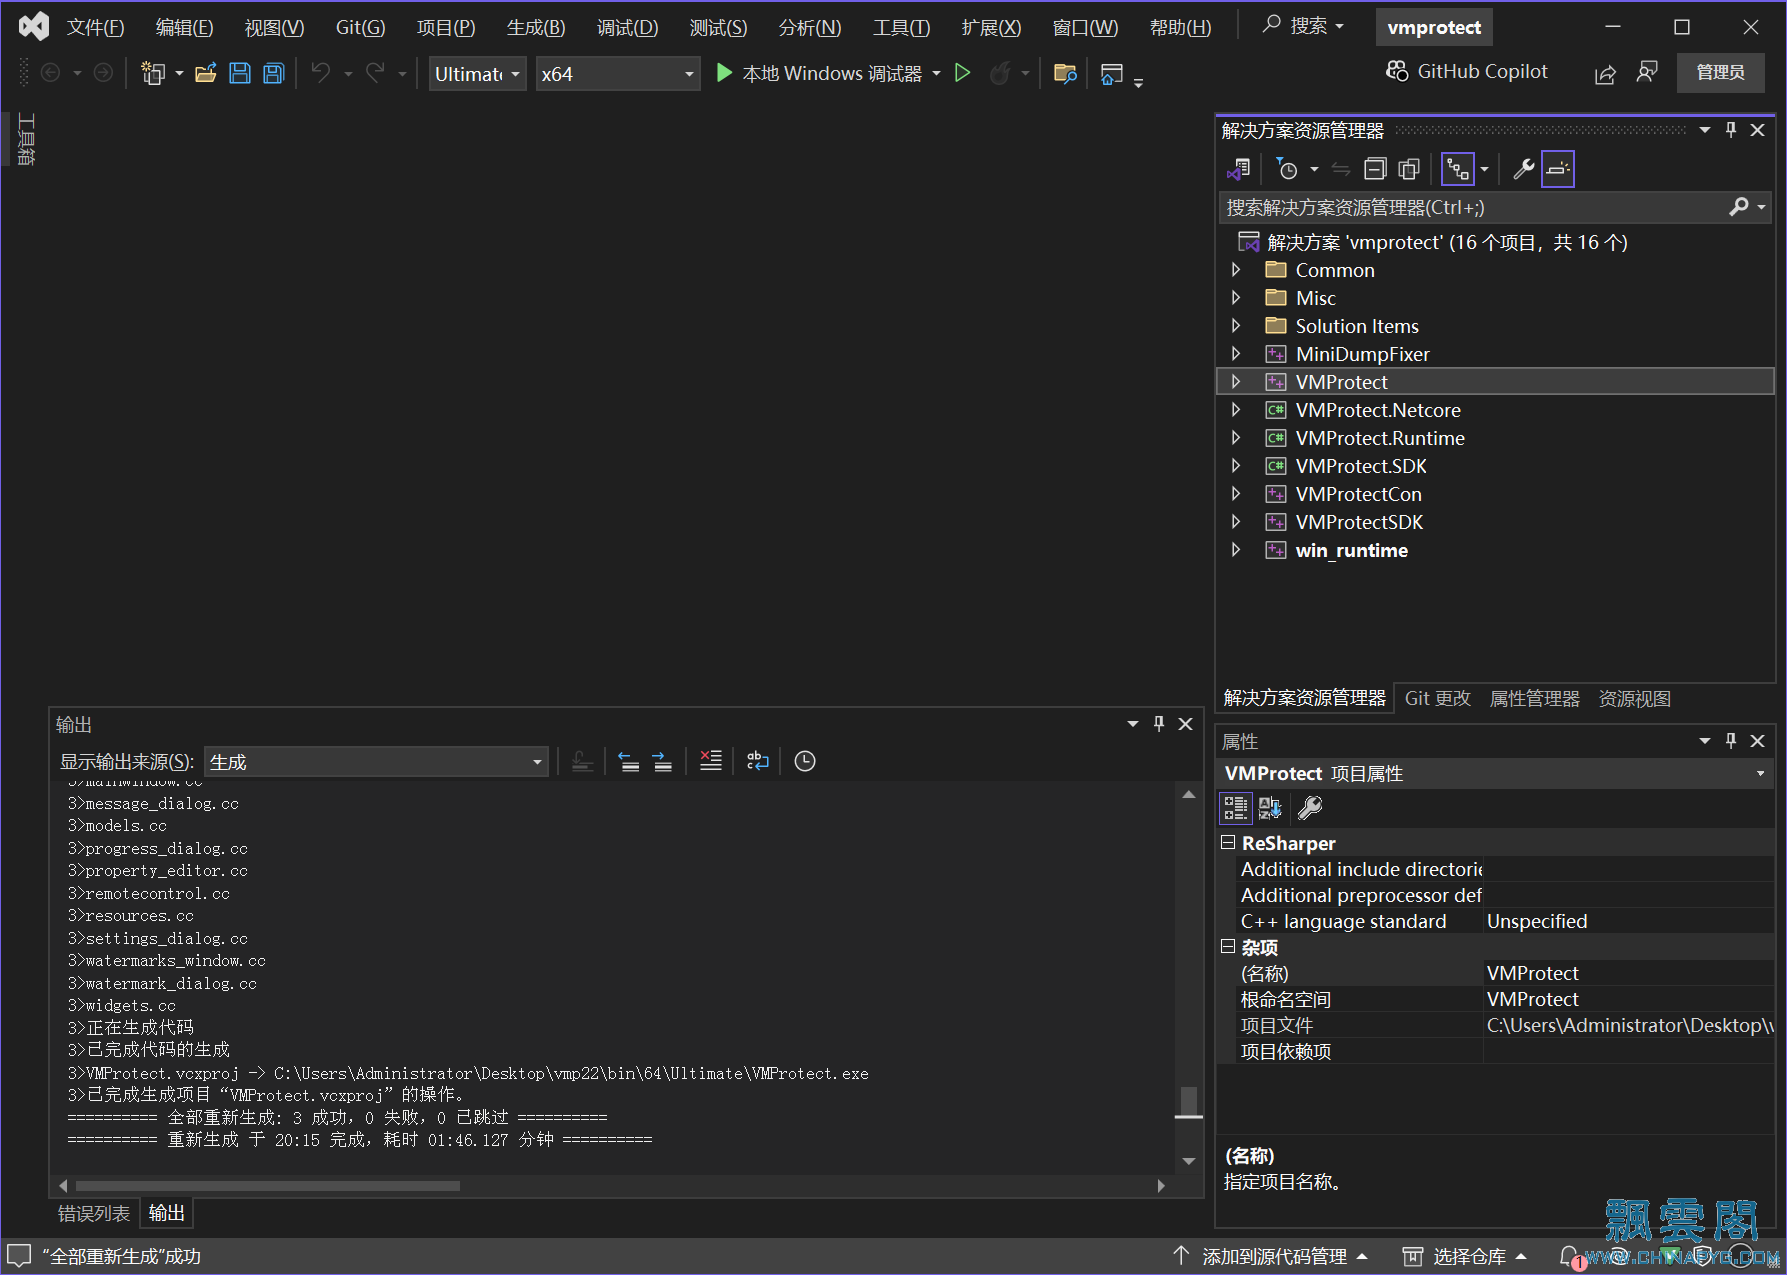The height and width of the screenshot is (1275, 1787).
Task: Open the 生成(B) build menu
Action: click(536, 28)
